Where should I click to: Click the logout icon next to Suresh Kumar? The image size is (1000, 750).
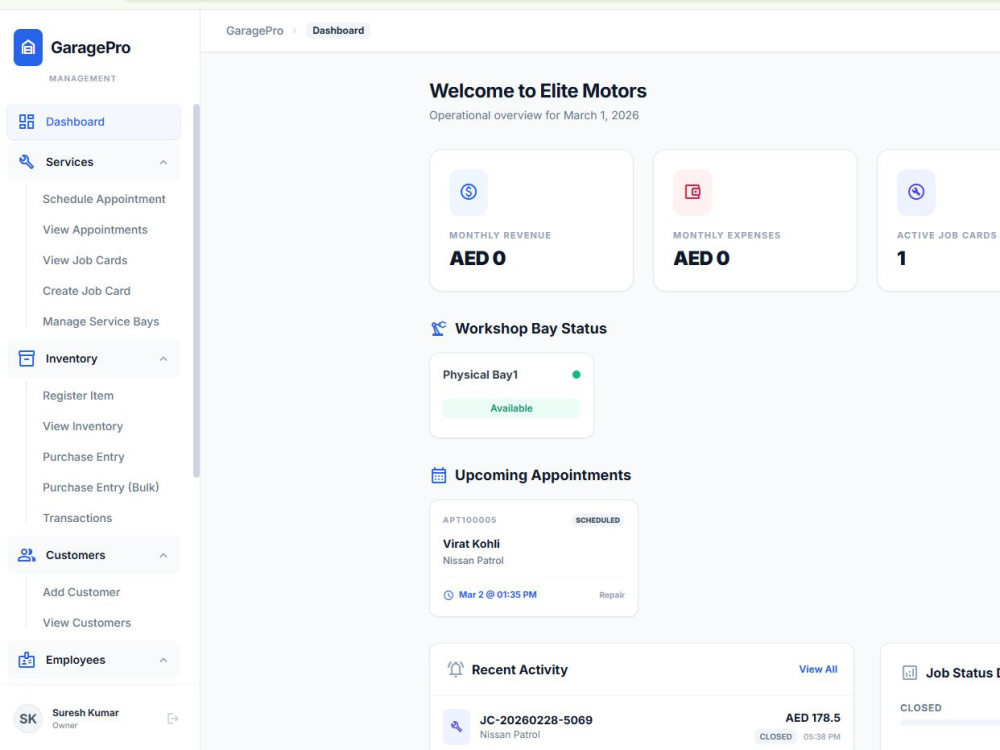coord(173,719)
